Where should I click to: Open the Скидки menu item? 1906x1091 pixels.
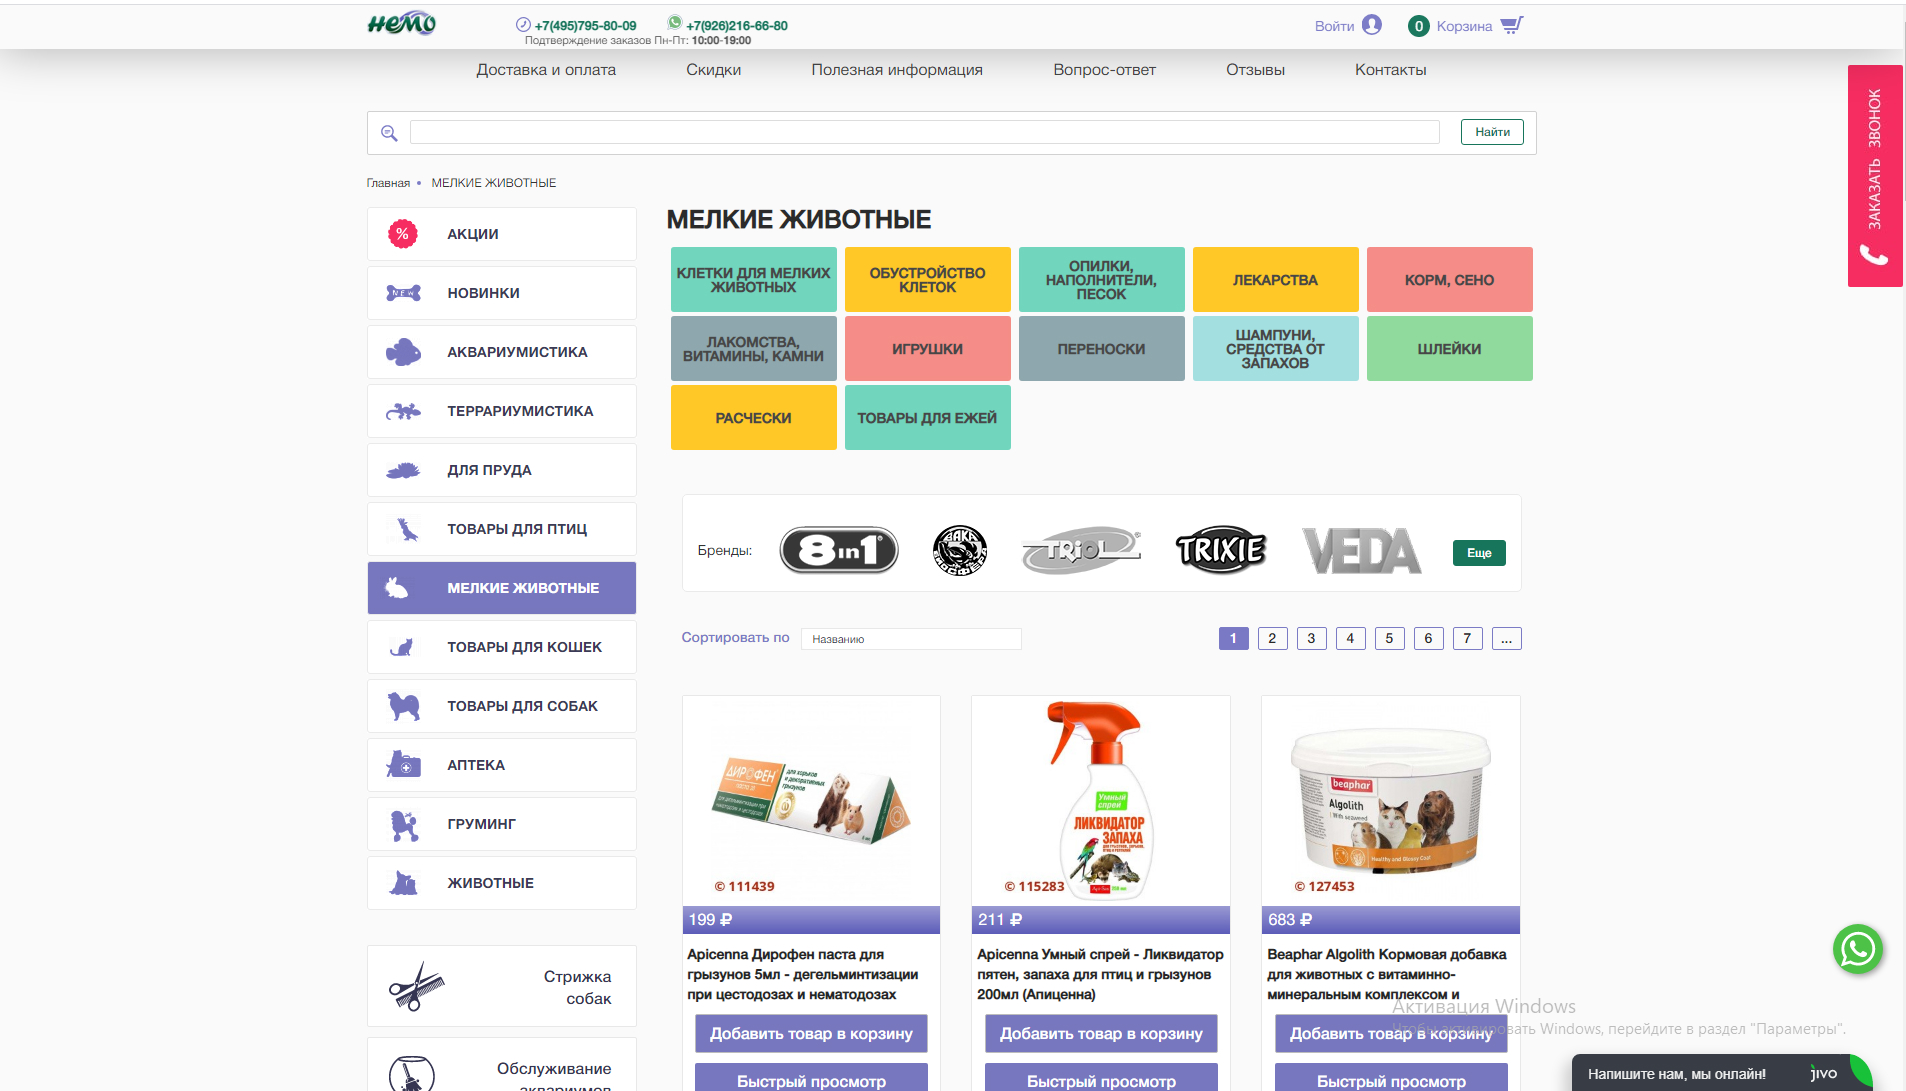click(714, 70)
